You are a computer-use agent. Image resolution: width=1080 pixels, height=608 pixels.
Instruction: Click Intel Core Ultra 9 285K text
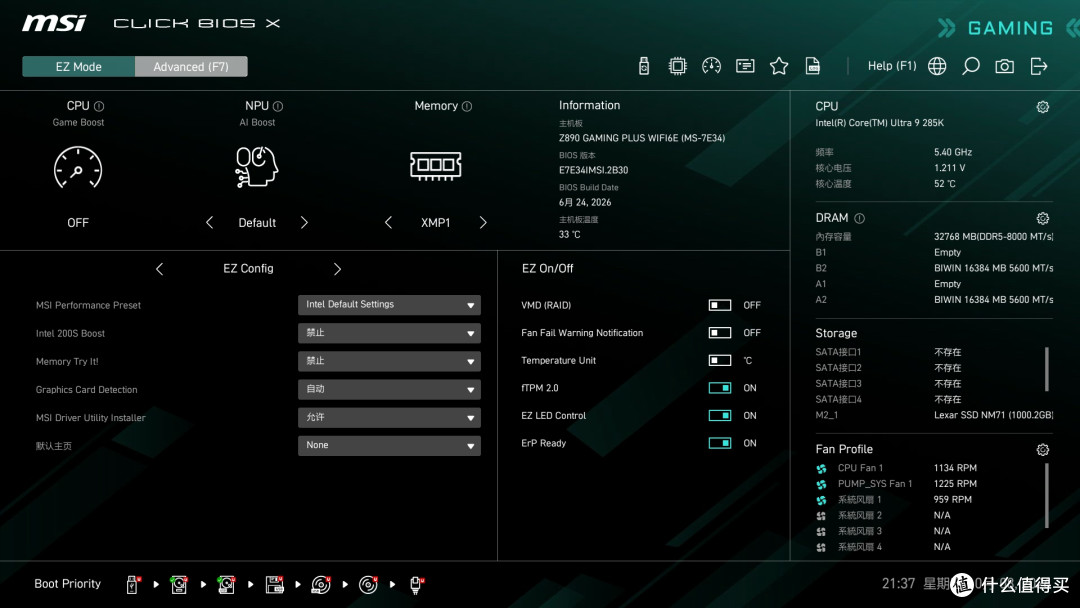click(x=880, y=123)
